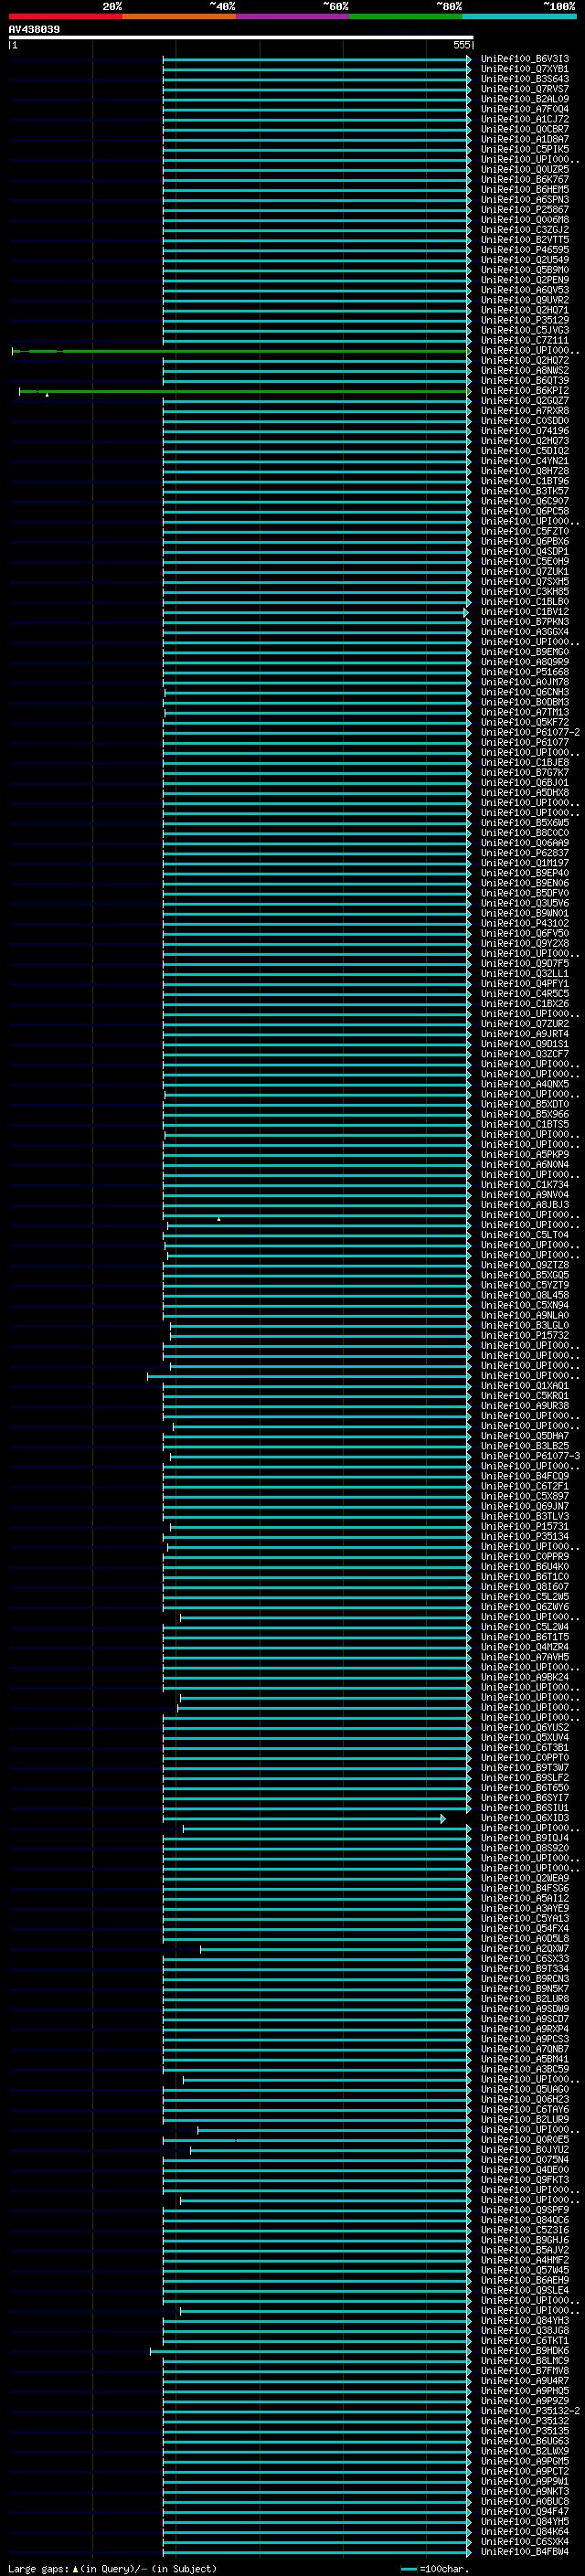Open hit UniRef100_P46595
The height and width of the screenshot is (2576, 585).
click(525, 250)
